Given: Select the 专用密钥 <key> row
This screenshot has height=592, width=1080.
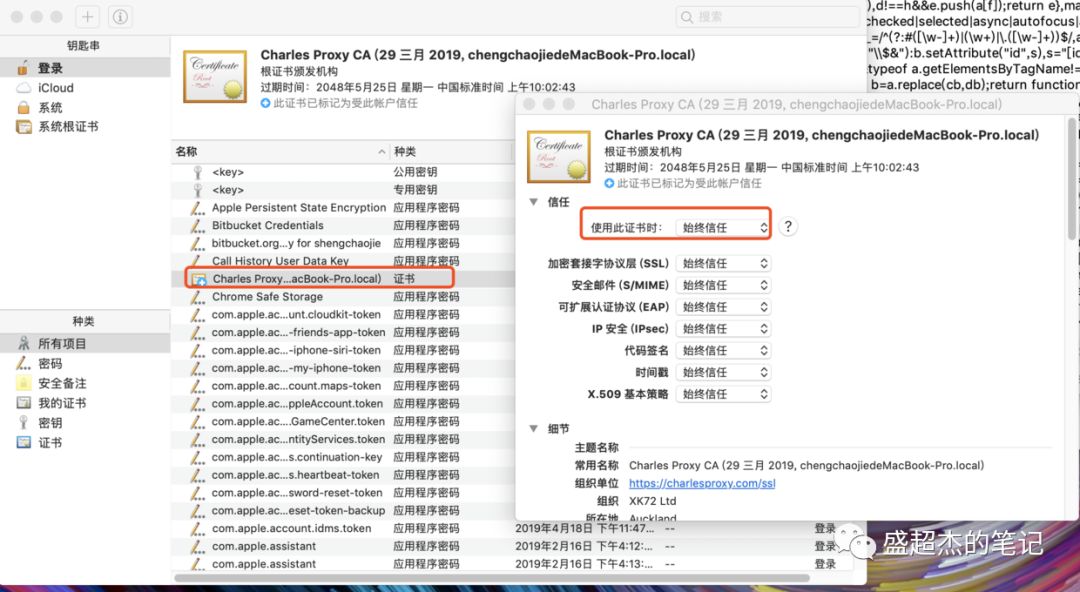Looking at the screenshot, I should (343, 190).
